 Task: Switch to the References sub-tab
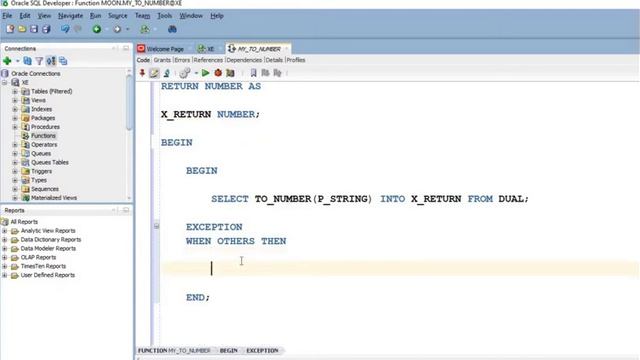click(x=208, y=60)
